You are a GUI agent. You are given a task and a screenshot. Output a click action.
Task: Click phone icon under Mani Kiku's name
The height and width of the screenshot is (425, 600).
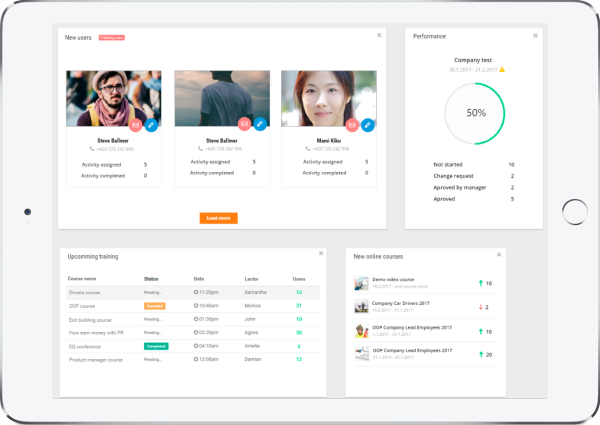(308, 148)
